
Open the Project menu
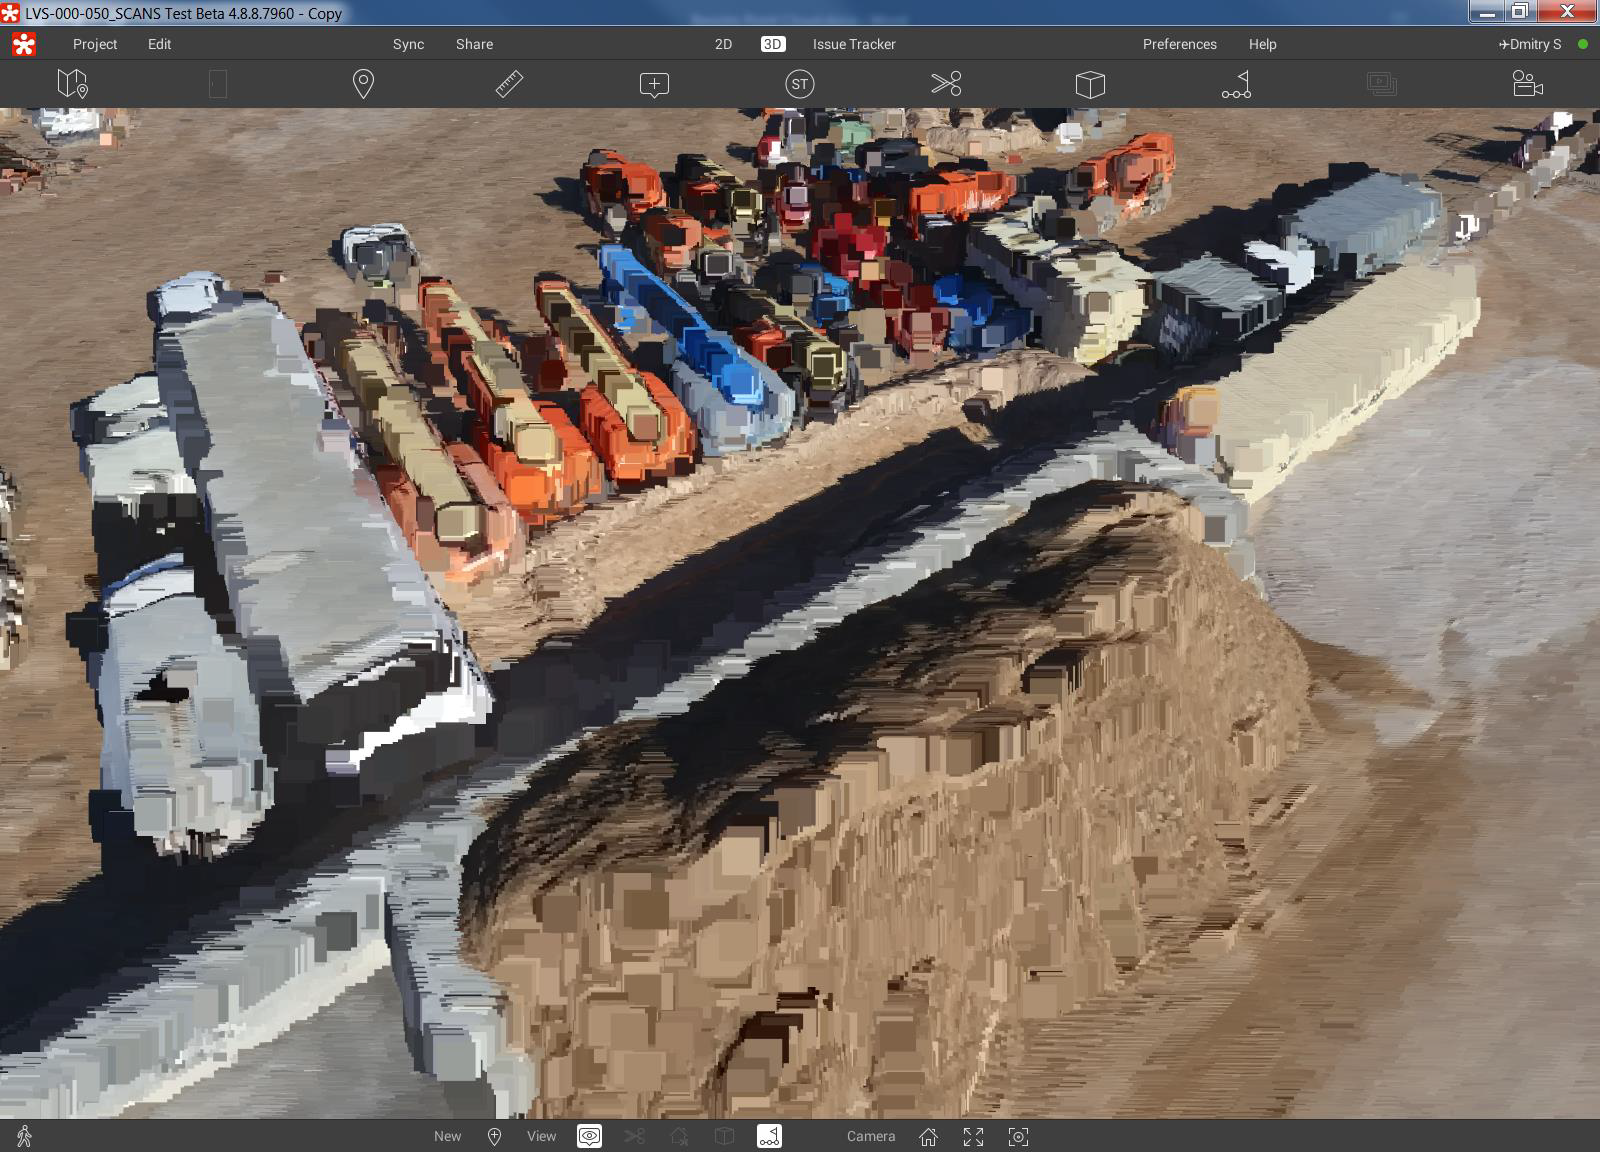(95, 44)
